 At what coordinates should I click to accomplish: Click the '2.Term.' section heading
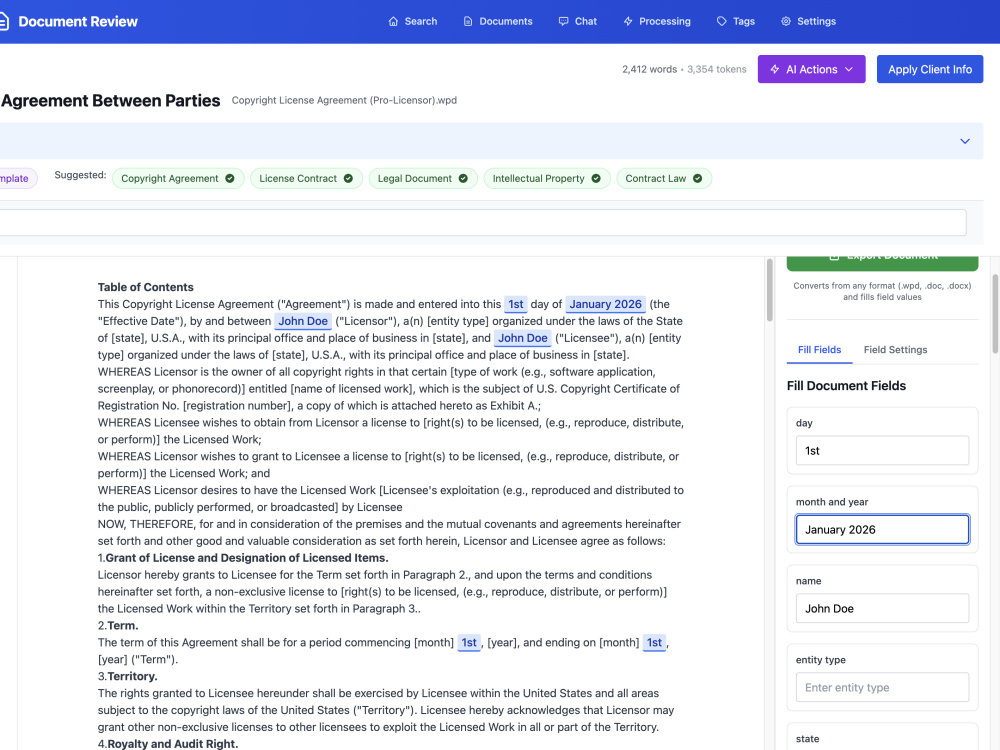click(118, 626)
